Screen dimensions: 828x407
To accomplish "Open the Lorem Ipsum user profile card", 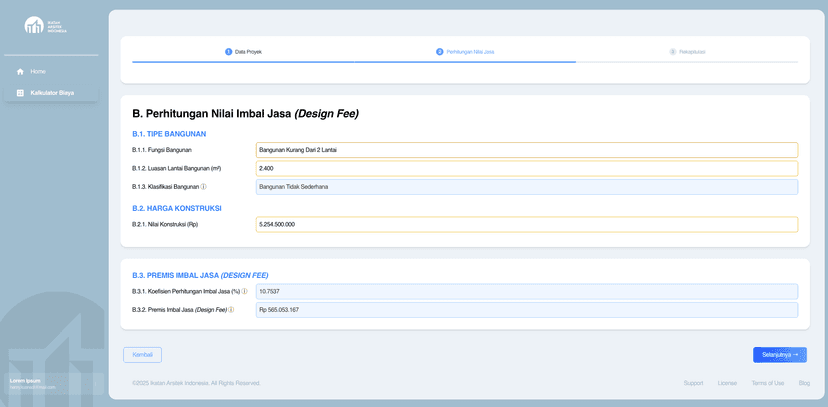I will (54, 384).
